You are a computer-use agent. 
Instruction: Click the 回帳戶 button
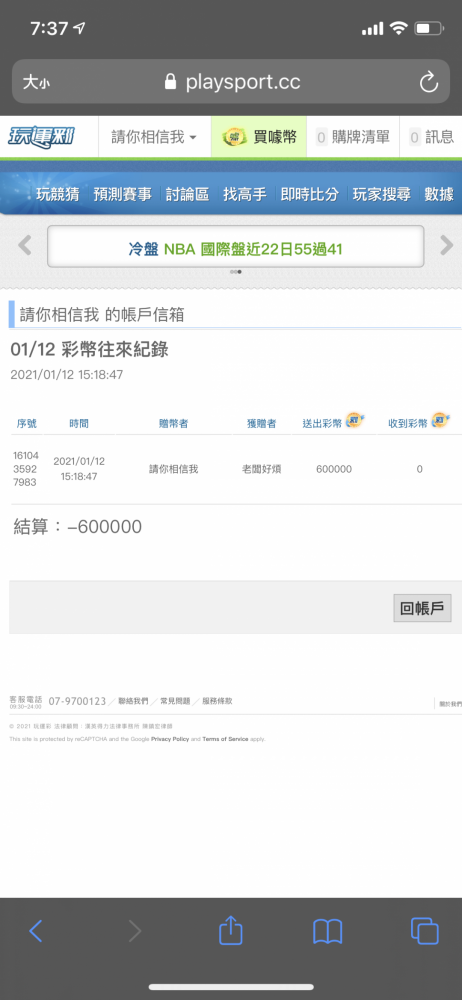click(422, 608)
